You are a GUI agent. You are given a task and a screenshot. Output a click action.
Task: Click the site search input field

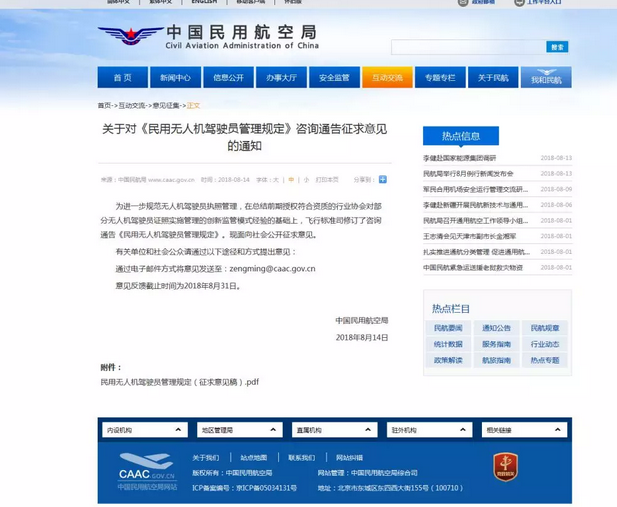[467, 47]
